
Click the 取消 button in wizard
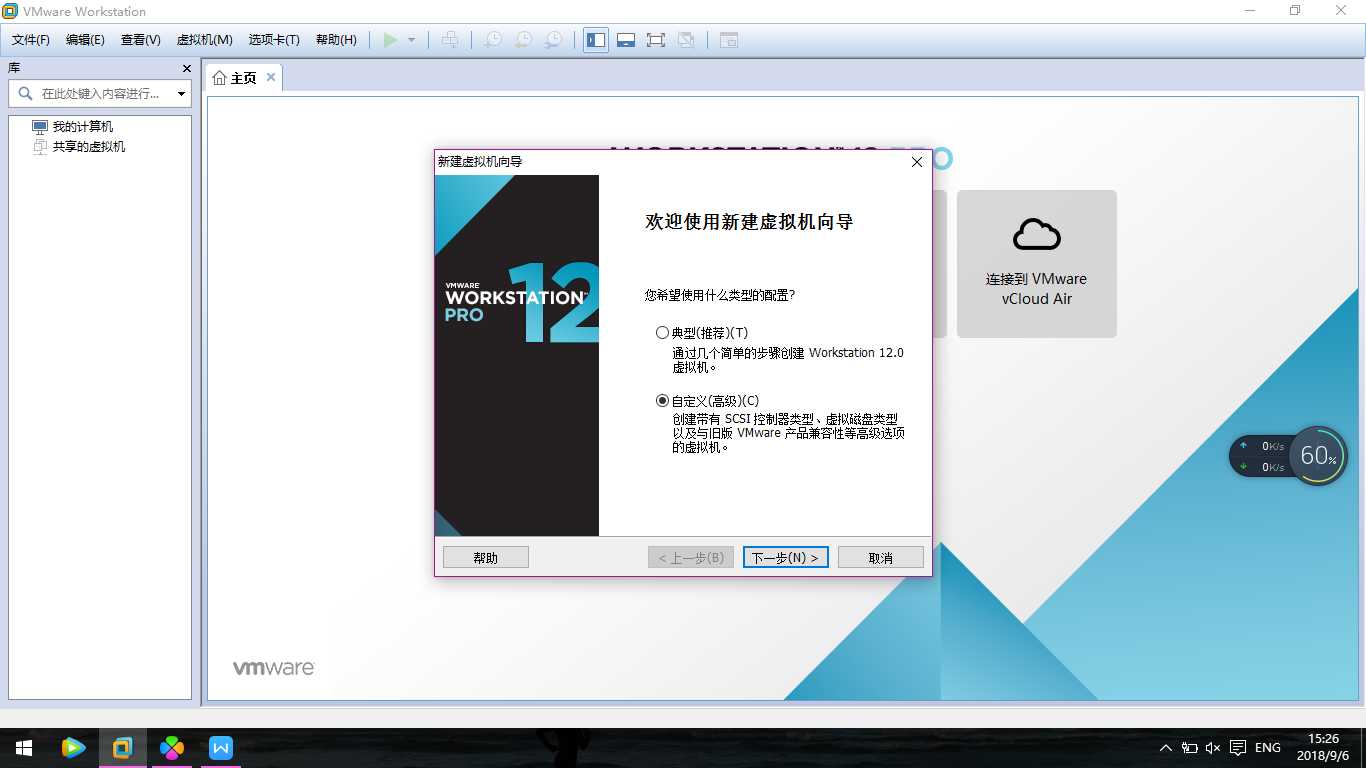click(881, 558)
